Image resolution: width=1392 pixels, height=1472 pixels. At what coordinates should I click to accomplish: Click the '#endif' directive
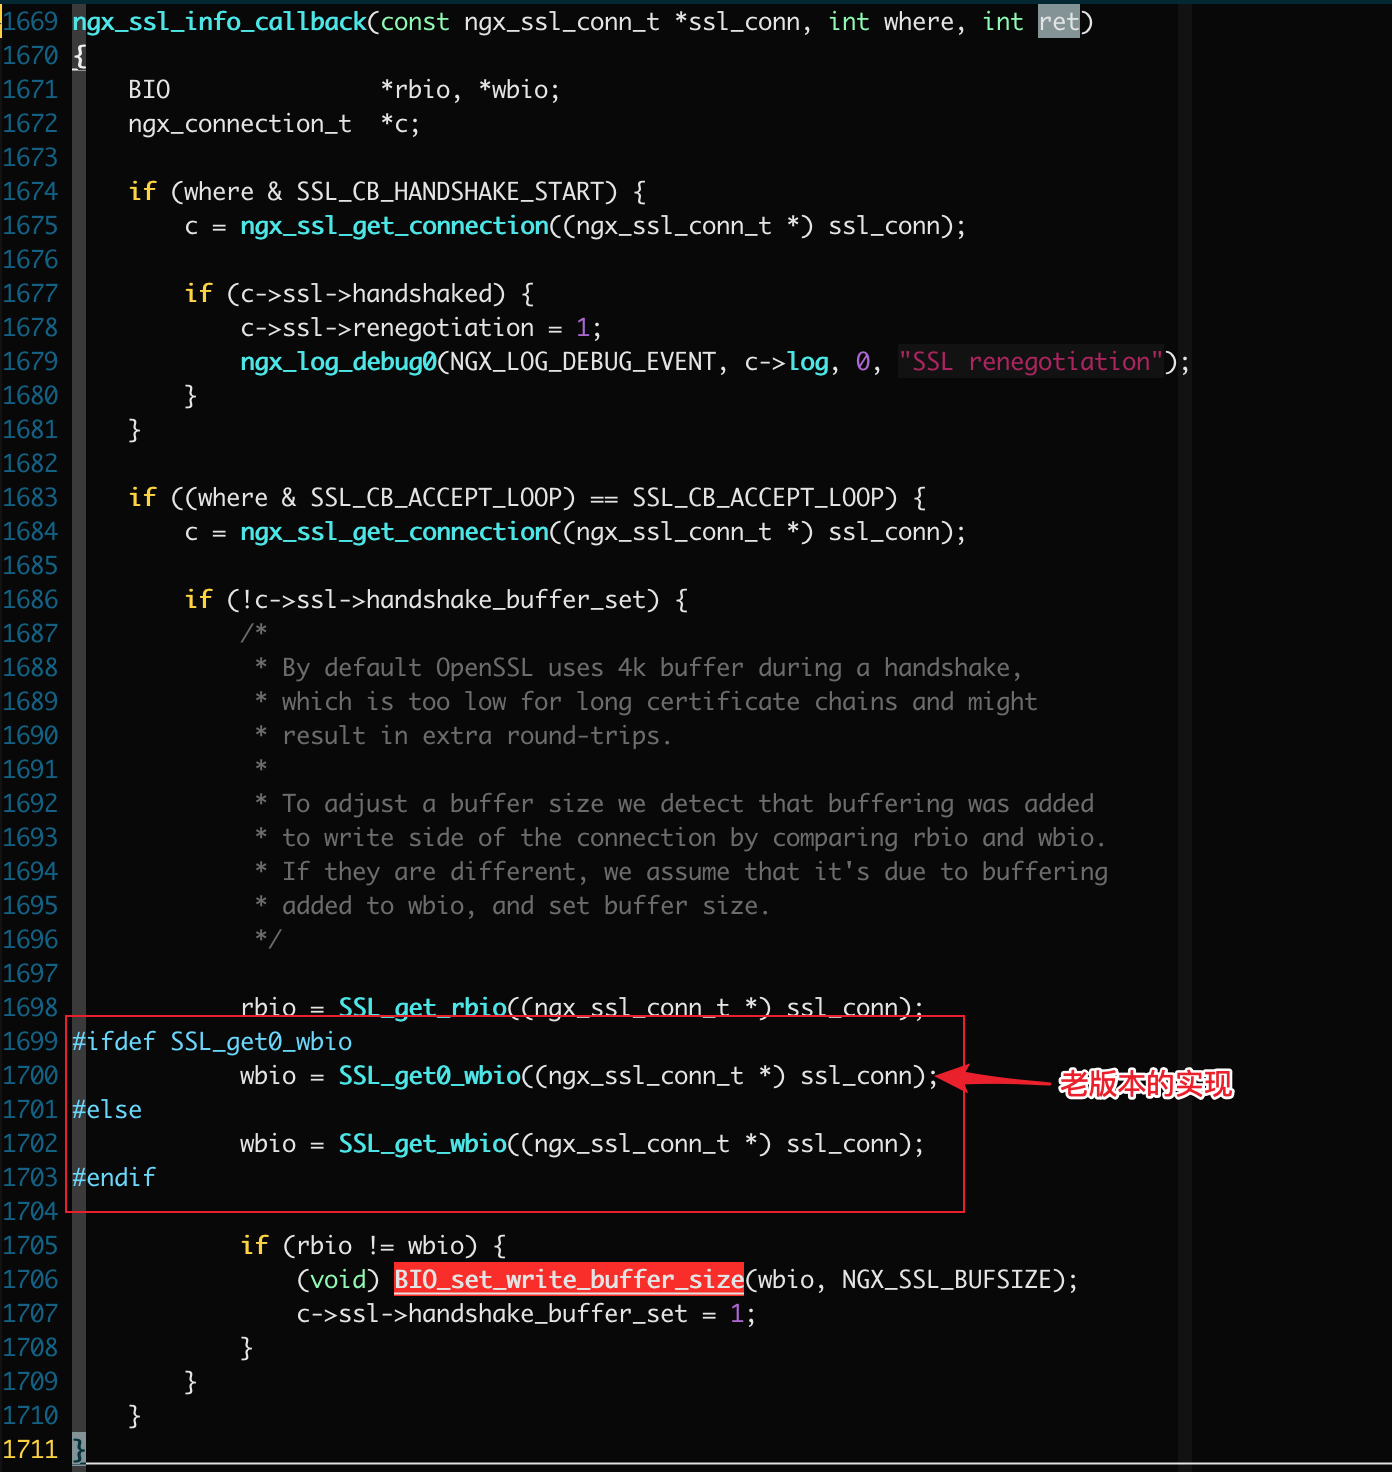click(x=114, y=1178)
